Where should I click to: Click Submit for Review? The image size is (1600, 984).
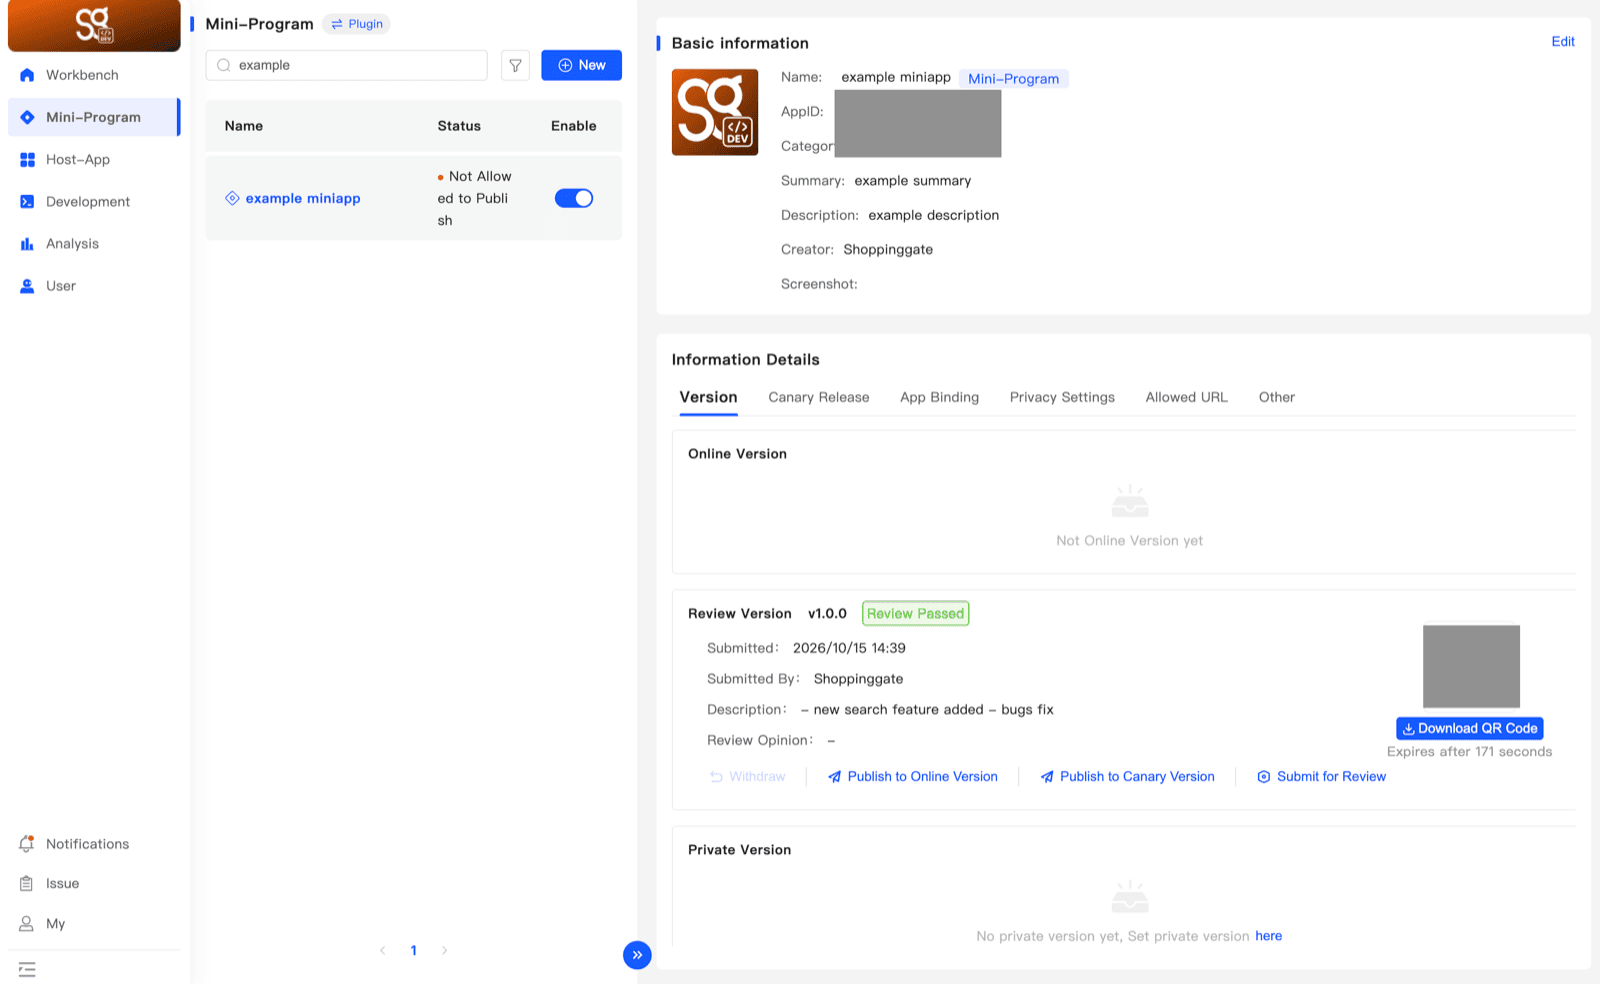(1322, 776)
